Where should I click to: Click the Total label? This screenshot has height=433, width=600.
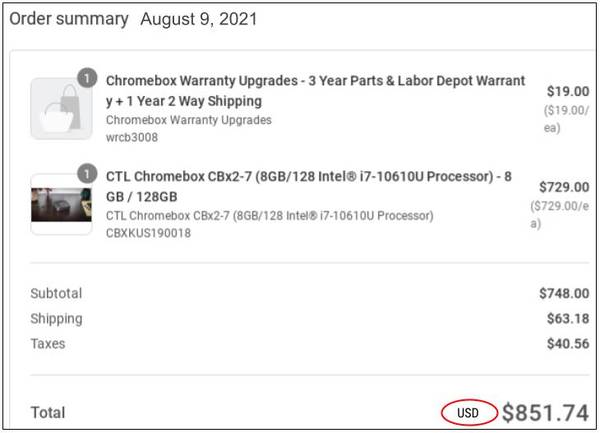point(48,412)
